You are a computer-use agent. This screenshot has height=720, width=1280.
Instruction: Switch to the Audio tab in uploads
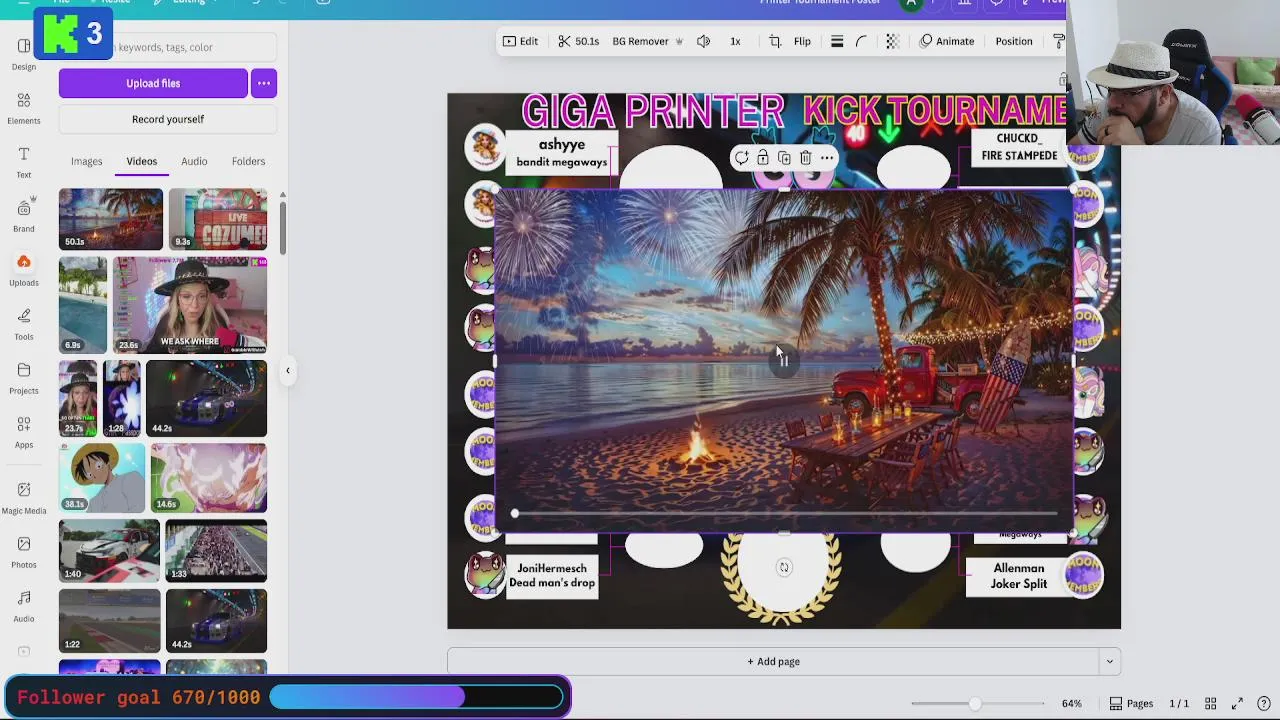(x=194, y=161)
